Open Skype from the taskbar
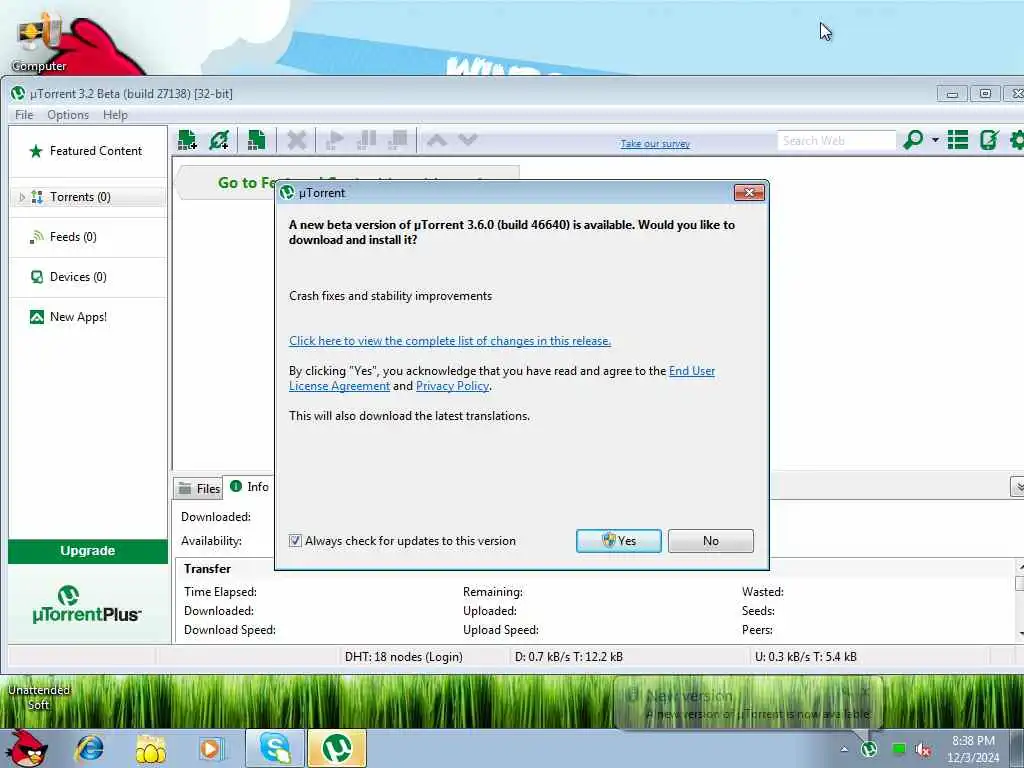 tap(275, 748)
